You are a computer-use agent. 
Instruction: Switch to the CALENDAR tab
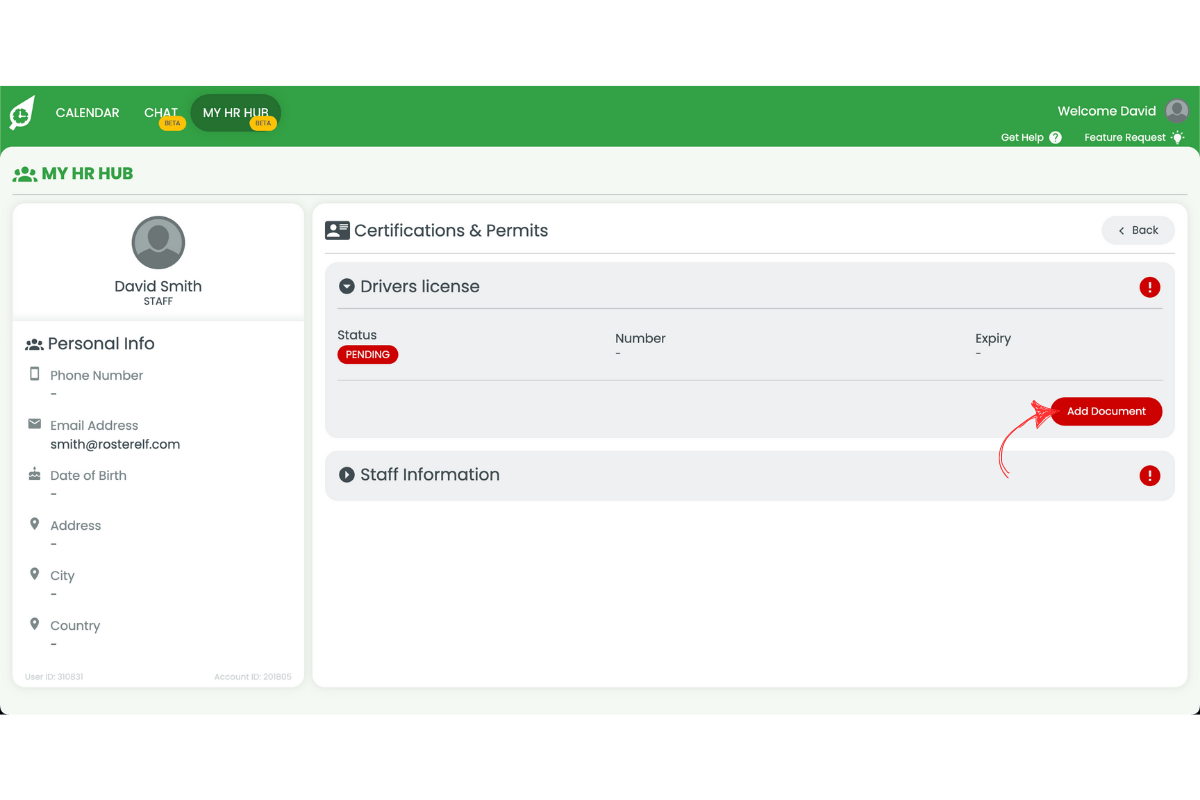(x=87, y=112)
